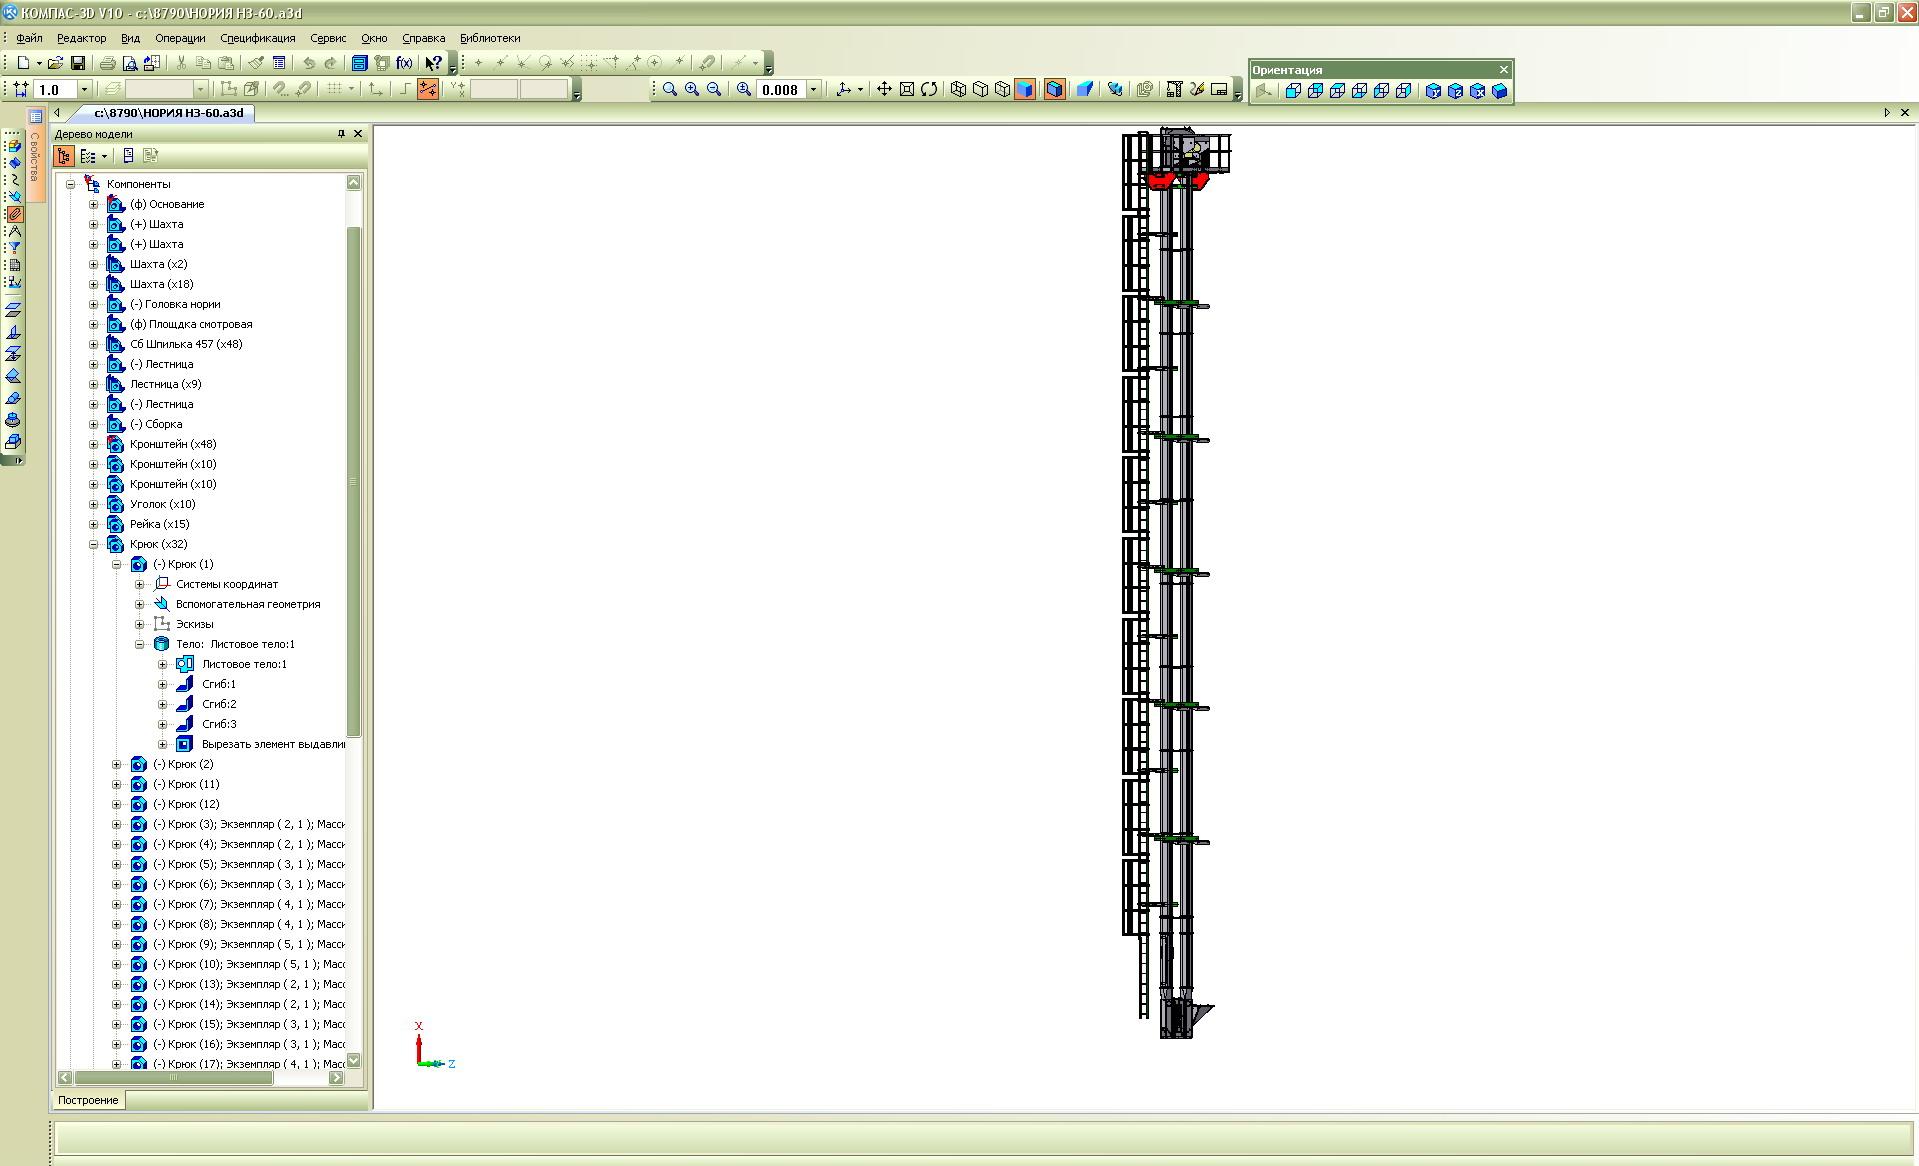Collapse the Крюк (x32) tree node

[x=94, y=544]
